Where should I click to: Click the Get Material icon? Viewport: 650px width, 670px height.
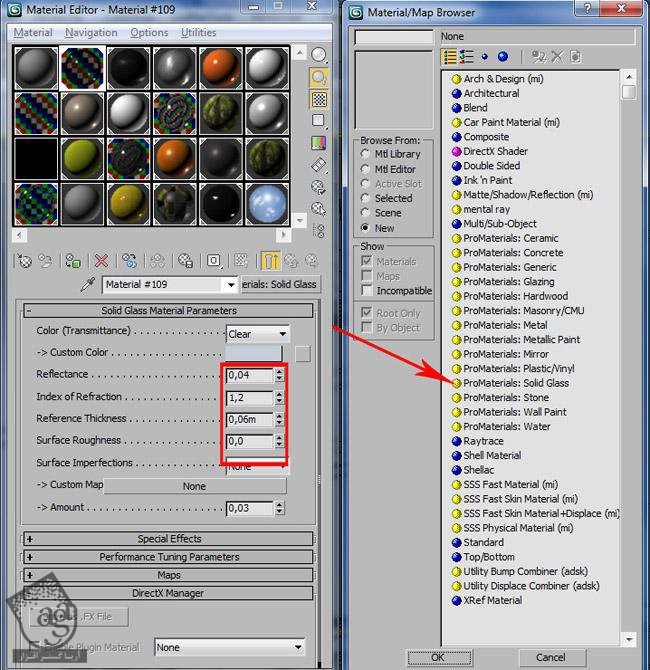pos(24,261)
